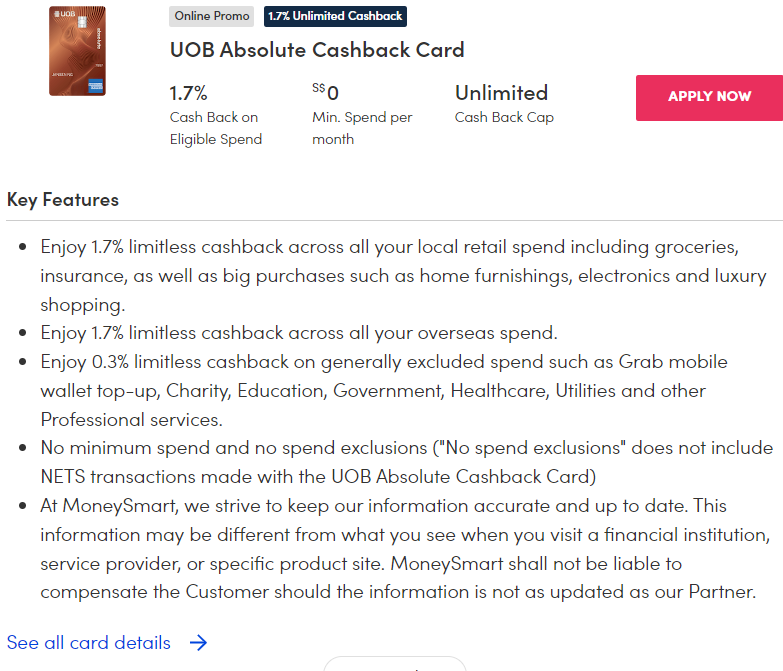Image resolution: width=783 pixels, height=671 pixels.
Task: Click the bullet about 0.3% cashback on excluded spend
Action: 384,390
